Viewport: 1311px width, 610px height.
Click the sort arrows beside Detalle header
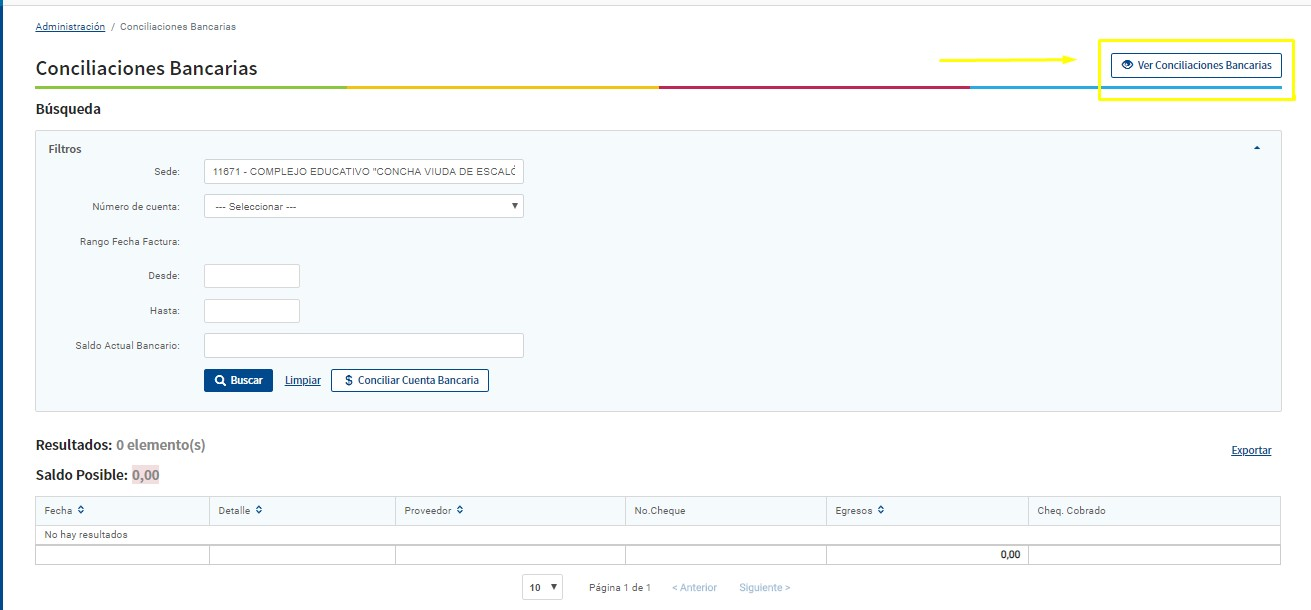259,510
